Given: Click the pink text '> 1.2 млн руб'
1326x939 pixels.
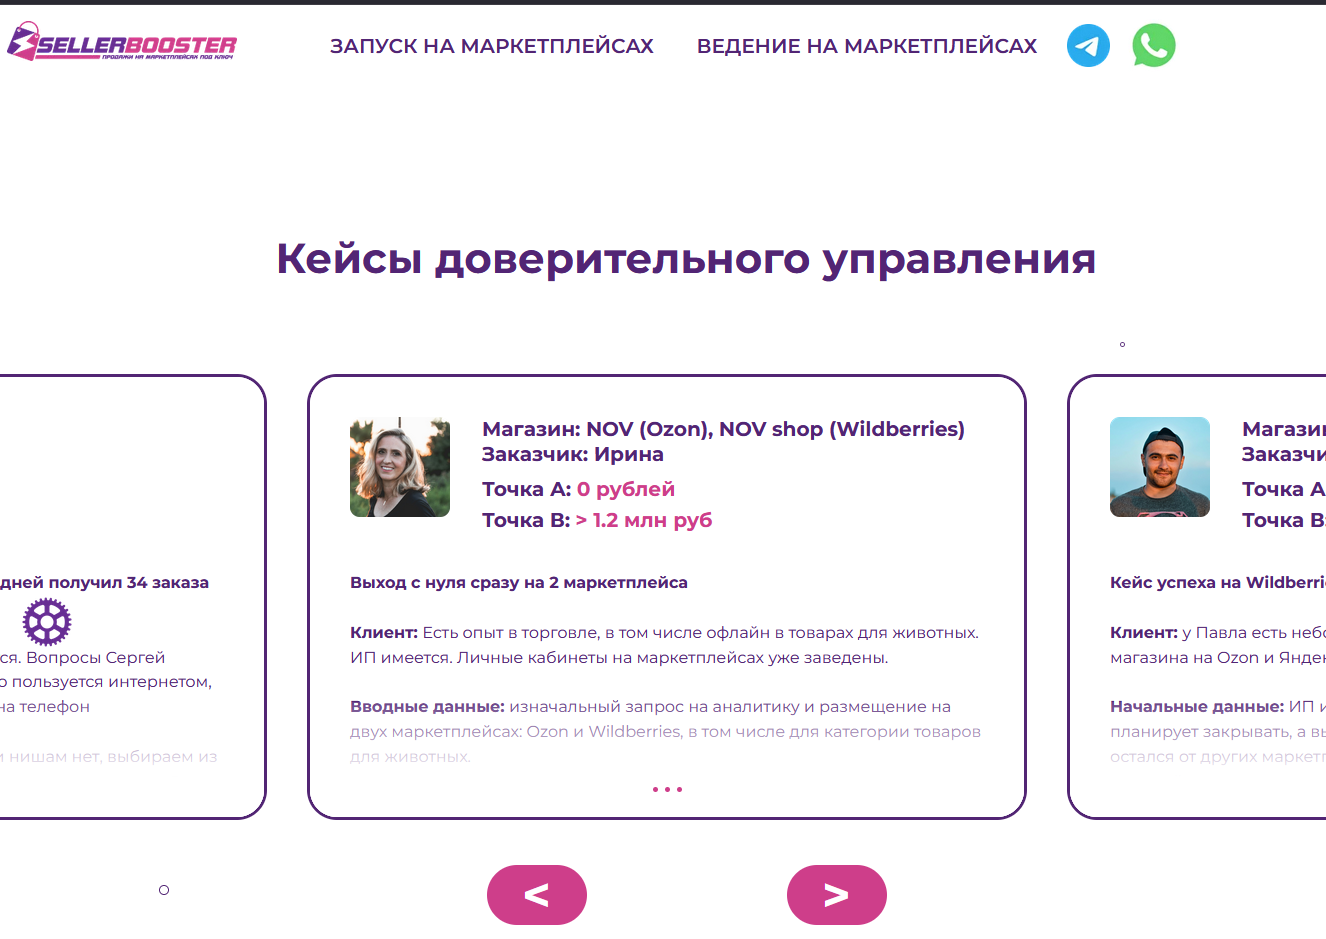Looking at the screenshot, I should coord(644,519).
